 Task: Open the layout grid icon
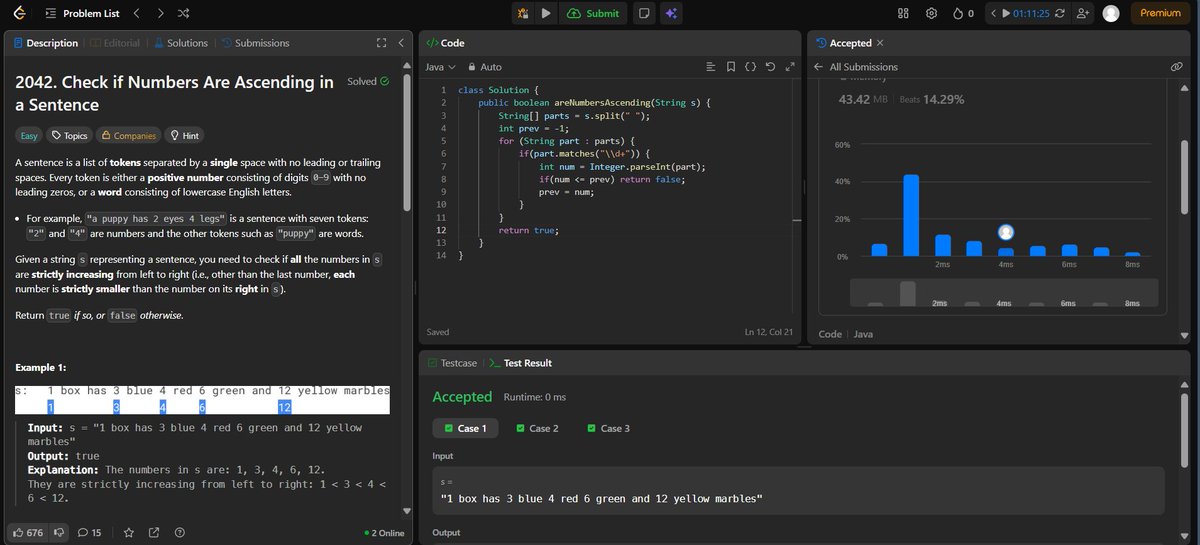tap(902, 13)
